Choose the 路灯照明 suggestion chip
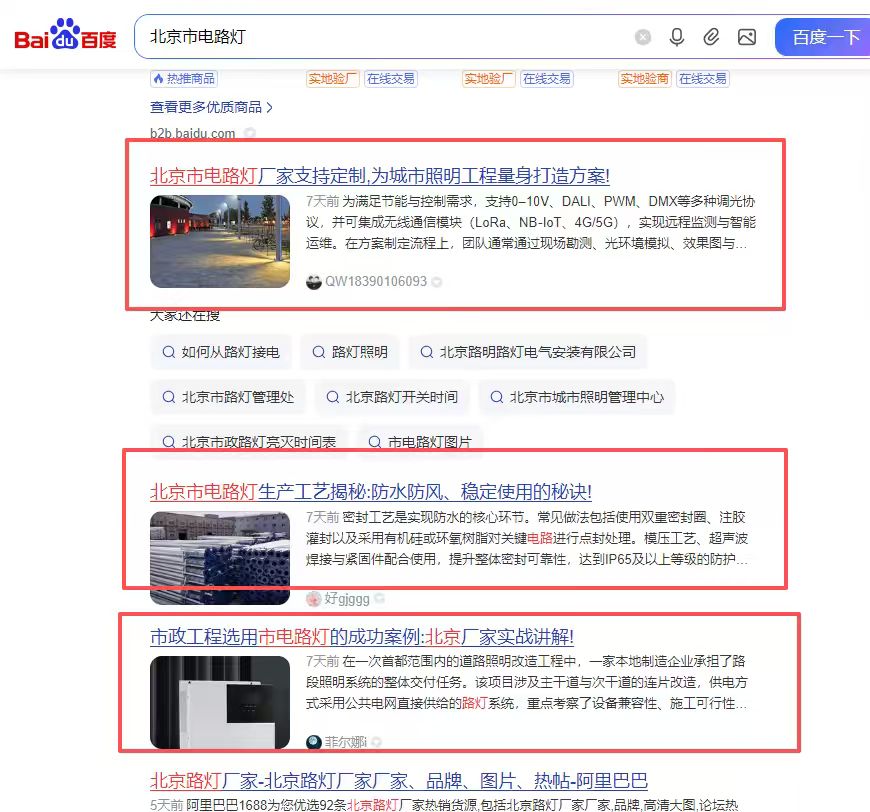The image size is (870, 812). [350, 352]
